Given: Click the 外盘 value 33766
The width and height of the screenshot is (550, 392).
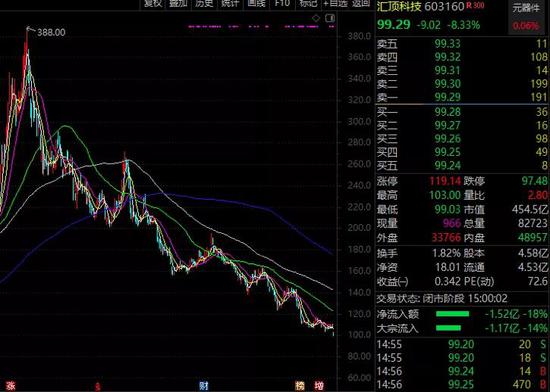Looking at the screenshot, I should click(446, 237).
